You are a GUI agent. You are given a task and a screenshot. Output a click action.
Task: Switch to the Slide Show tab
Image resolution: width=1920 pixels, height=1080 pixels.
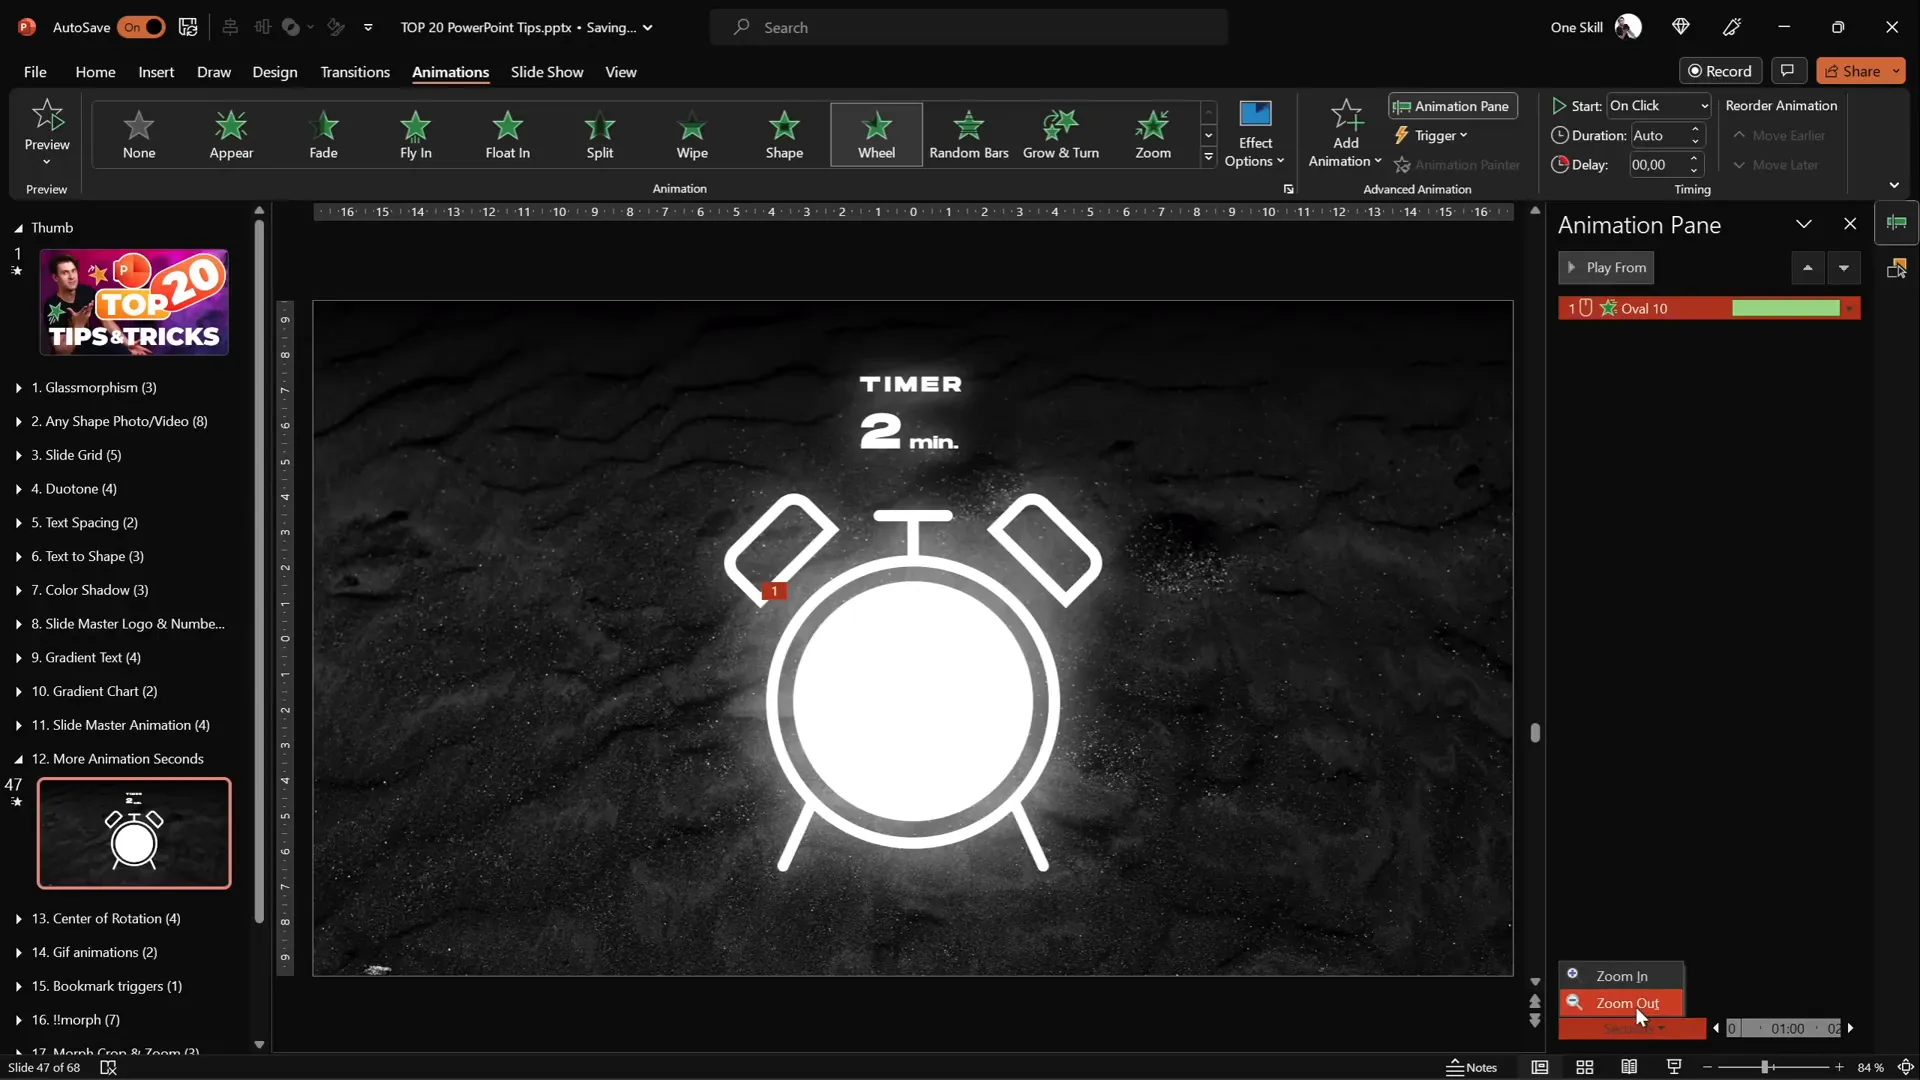[x=547, y=72]
